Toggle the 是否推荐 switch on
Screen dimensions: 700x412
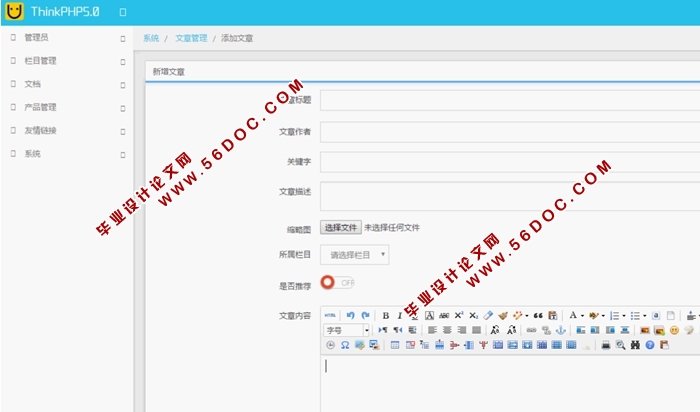click(337, 283)
